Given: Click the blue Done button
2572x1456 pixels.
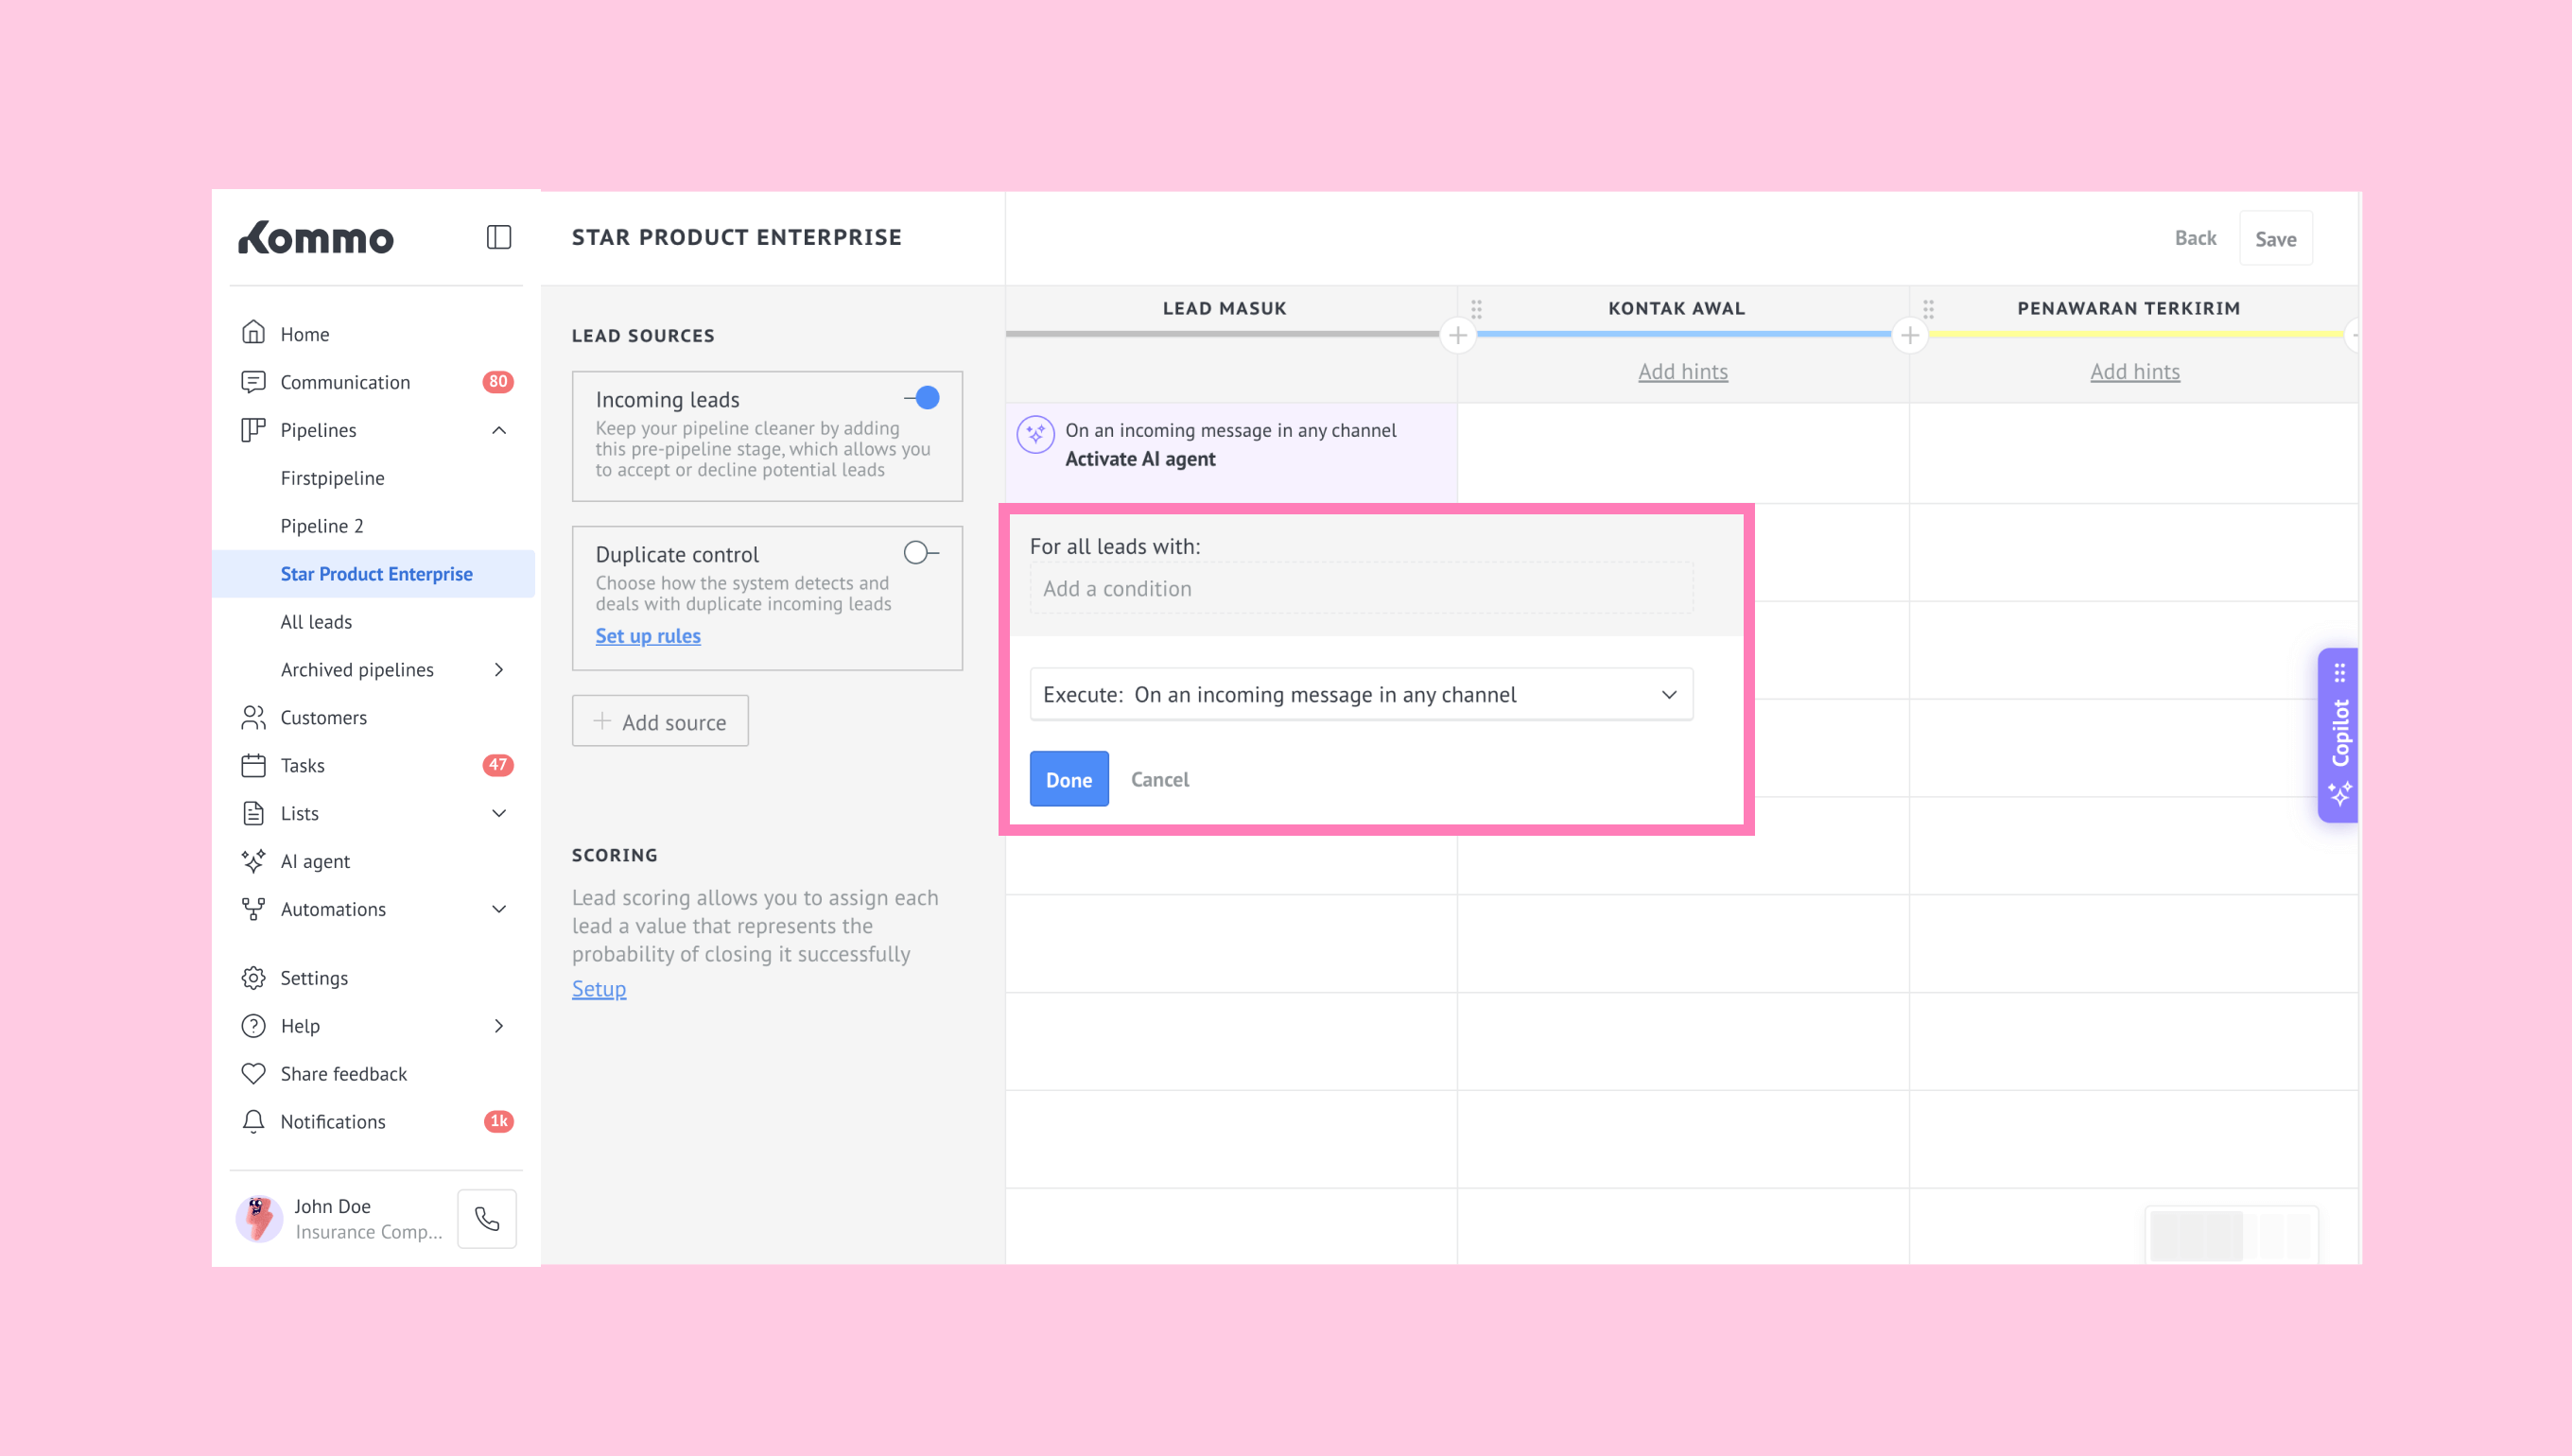Looking at the screenshot, I should click(1068, 779).
